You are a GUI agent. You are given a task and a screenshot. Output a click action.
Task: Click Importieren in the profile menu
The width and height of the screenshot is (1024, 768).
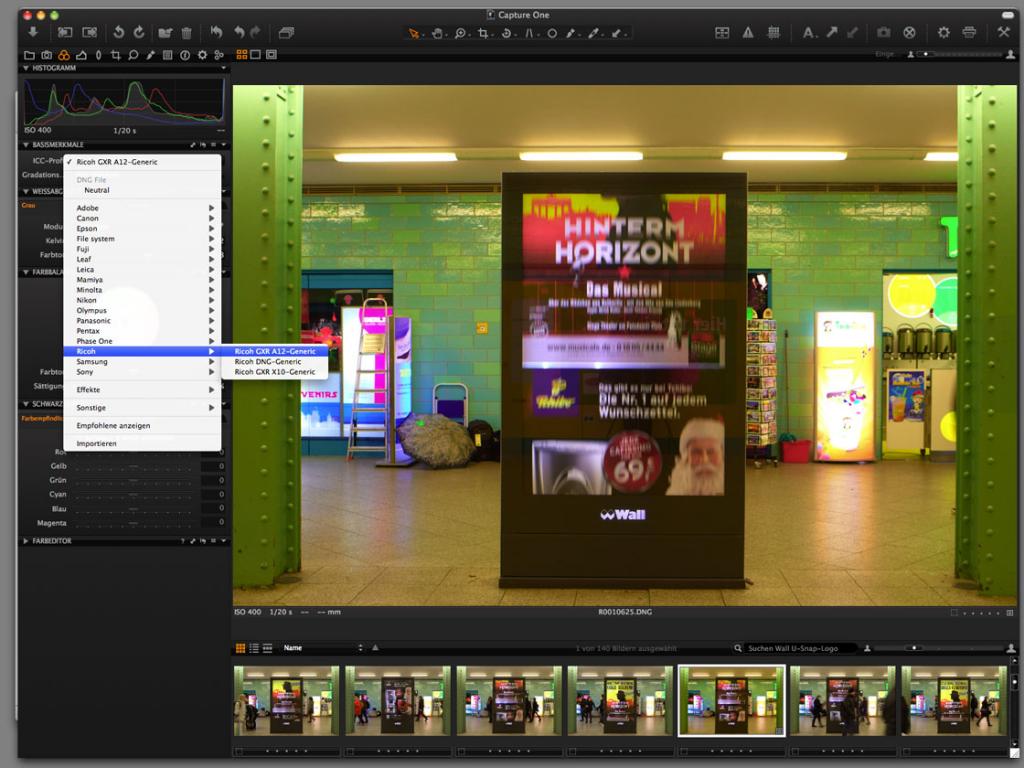97,443
